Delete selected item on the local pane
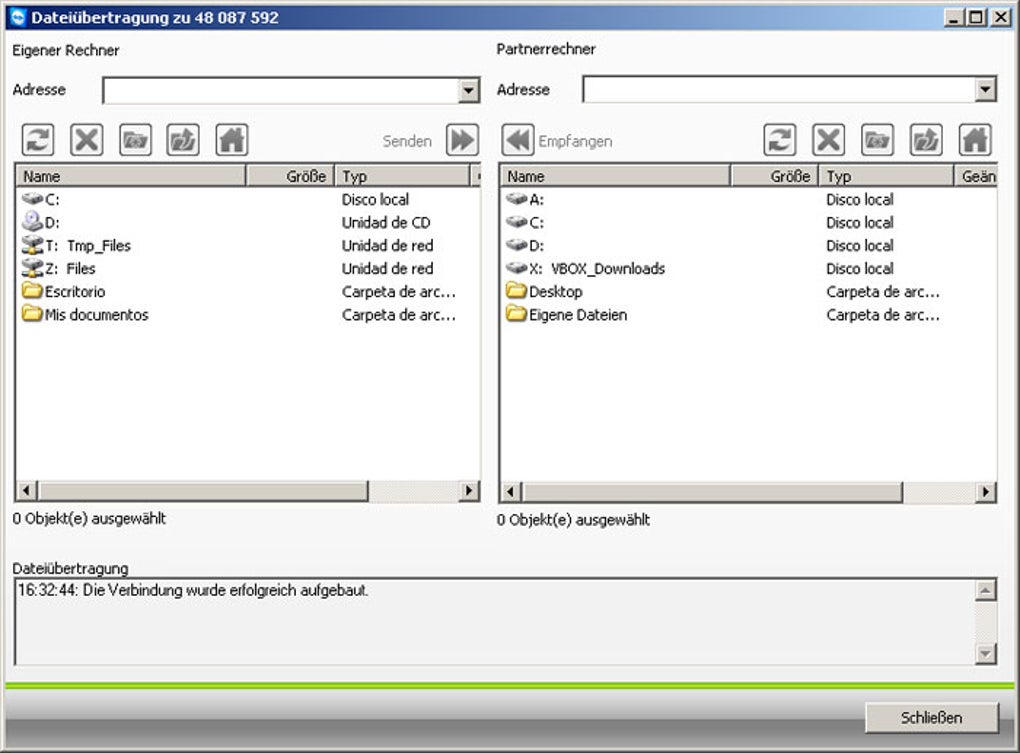1020x753 pixels. [86, 139]
